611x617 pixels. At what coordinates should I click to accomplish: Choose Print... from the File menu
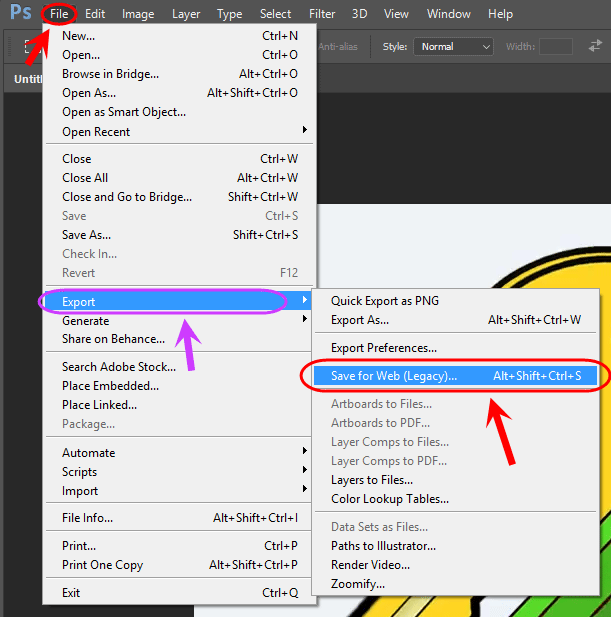coord(180,546)
